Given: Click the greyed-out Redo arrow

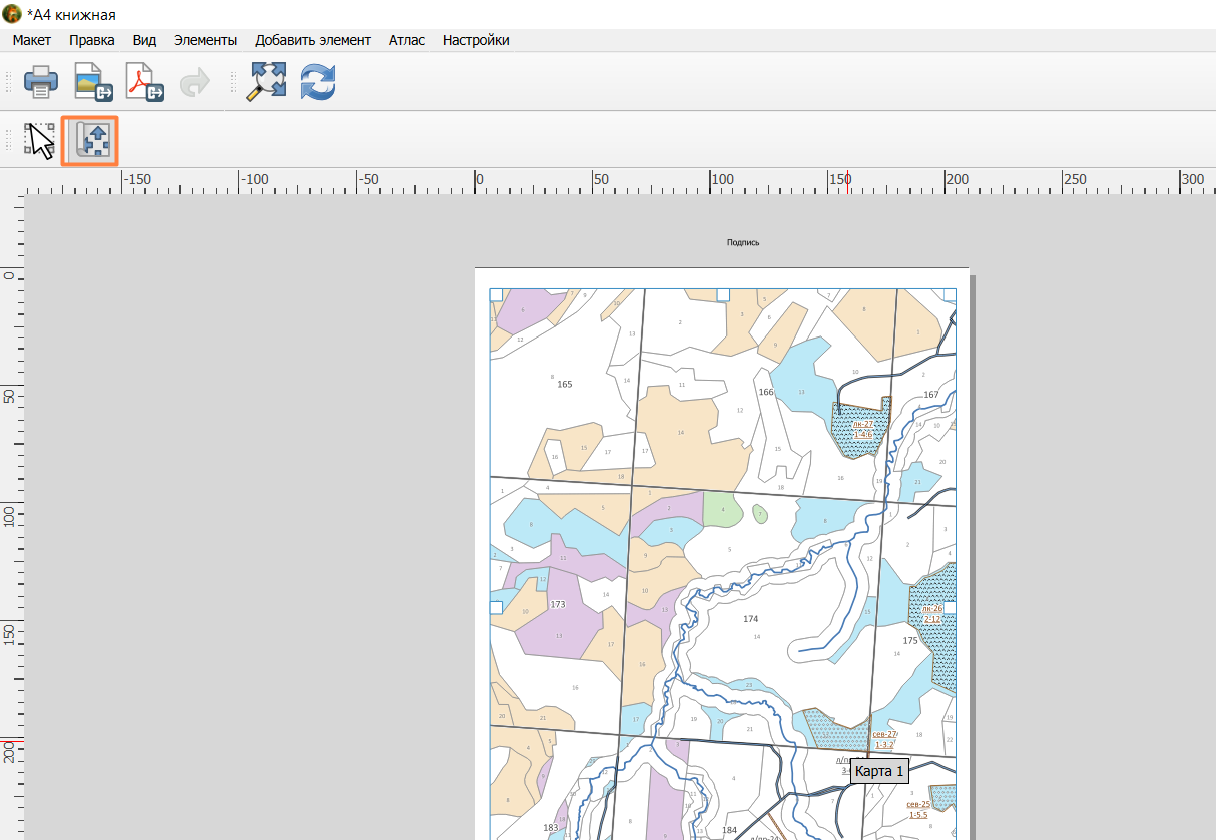Looking at the screenshot, I should [x=194, y=82].
